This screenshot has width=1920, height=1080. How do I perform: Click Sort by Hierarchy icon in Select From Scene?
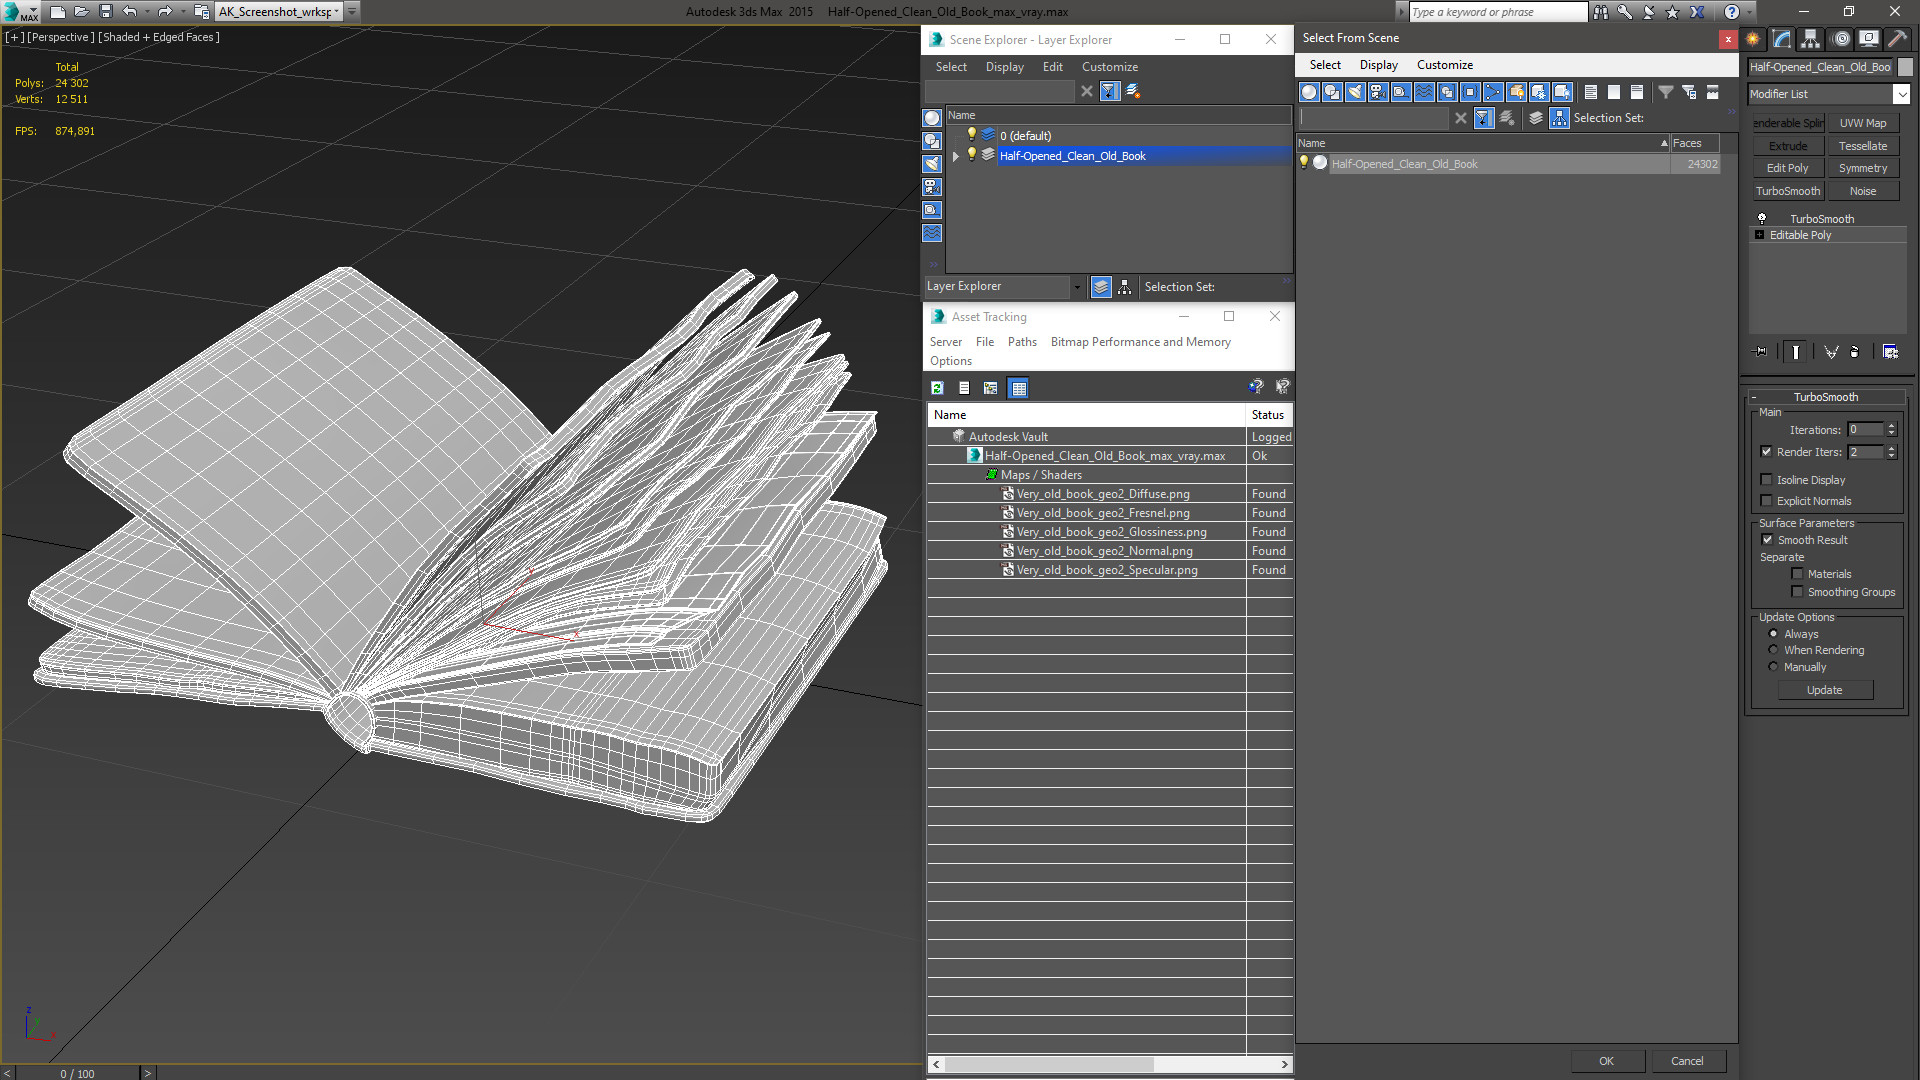click(x=1560, y=118)
